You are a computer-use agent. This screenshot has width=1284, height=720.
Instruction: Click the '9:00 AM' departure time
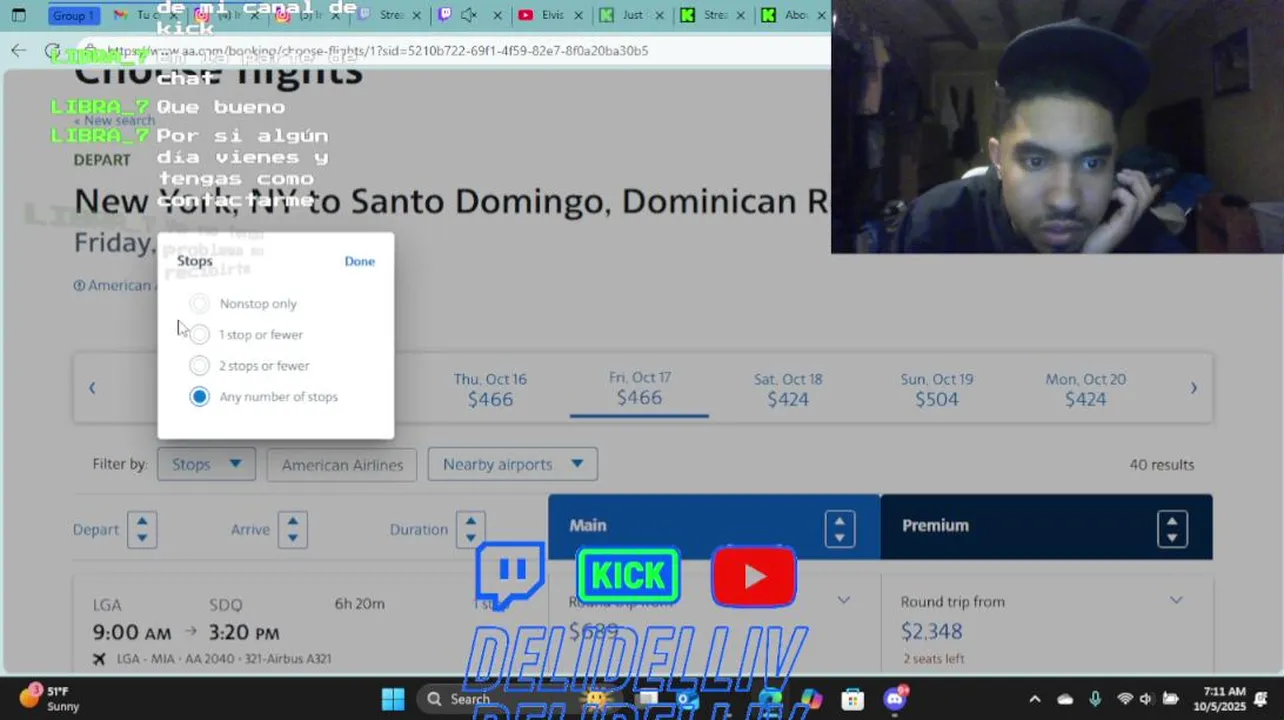tap(132, 632)
